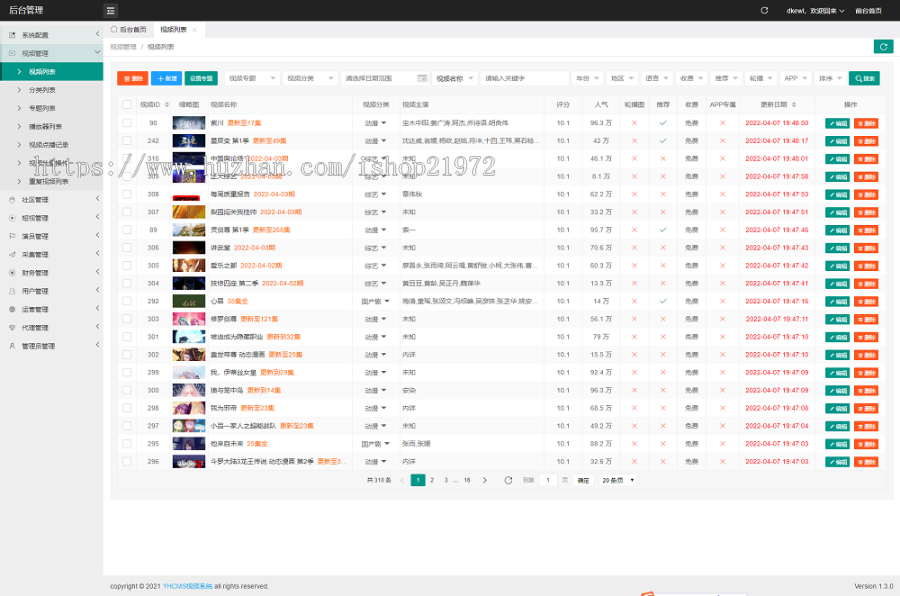Viewport: 900px width, 596px height.
Task: Click the 设置专题 button
Action: click(x=201, y=78)
